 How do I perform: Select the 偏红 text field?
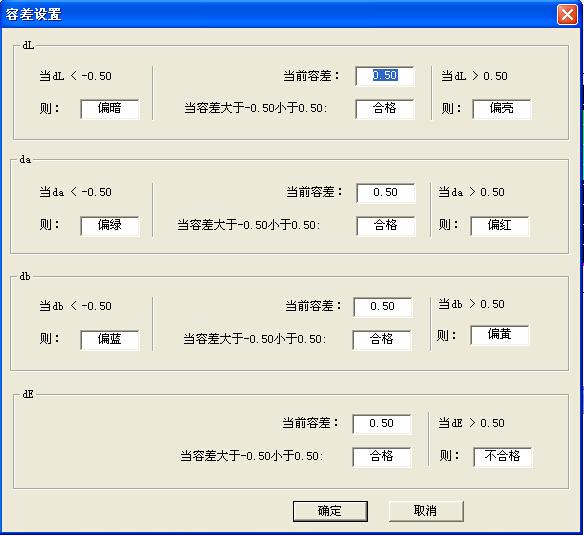(x=499, y=226)
